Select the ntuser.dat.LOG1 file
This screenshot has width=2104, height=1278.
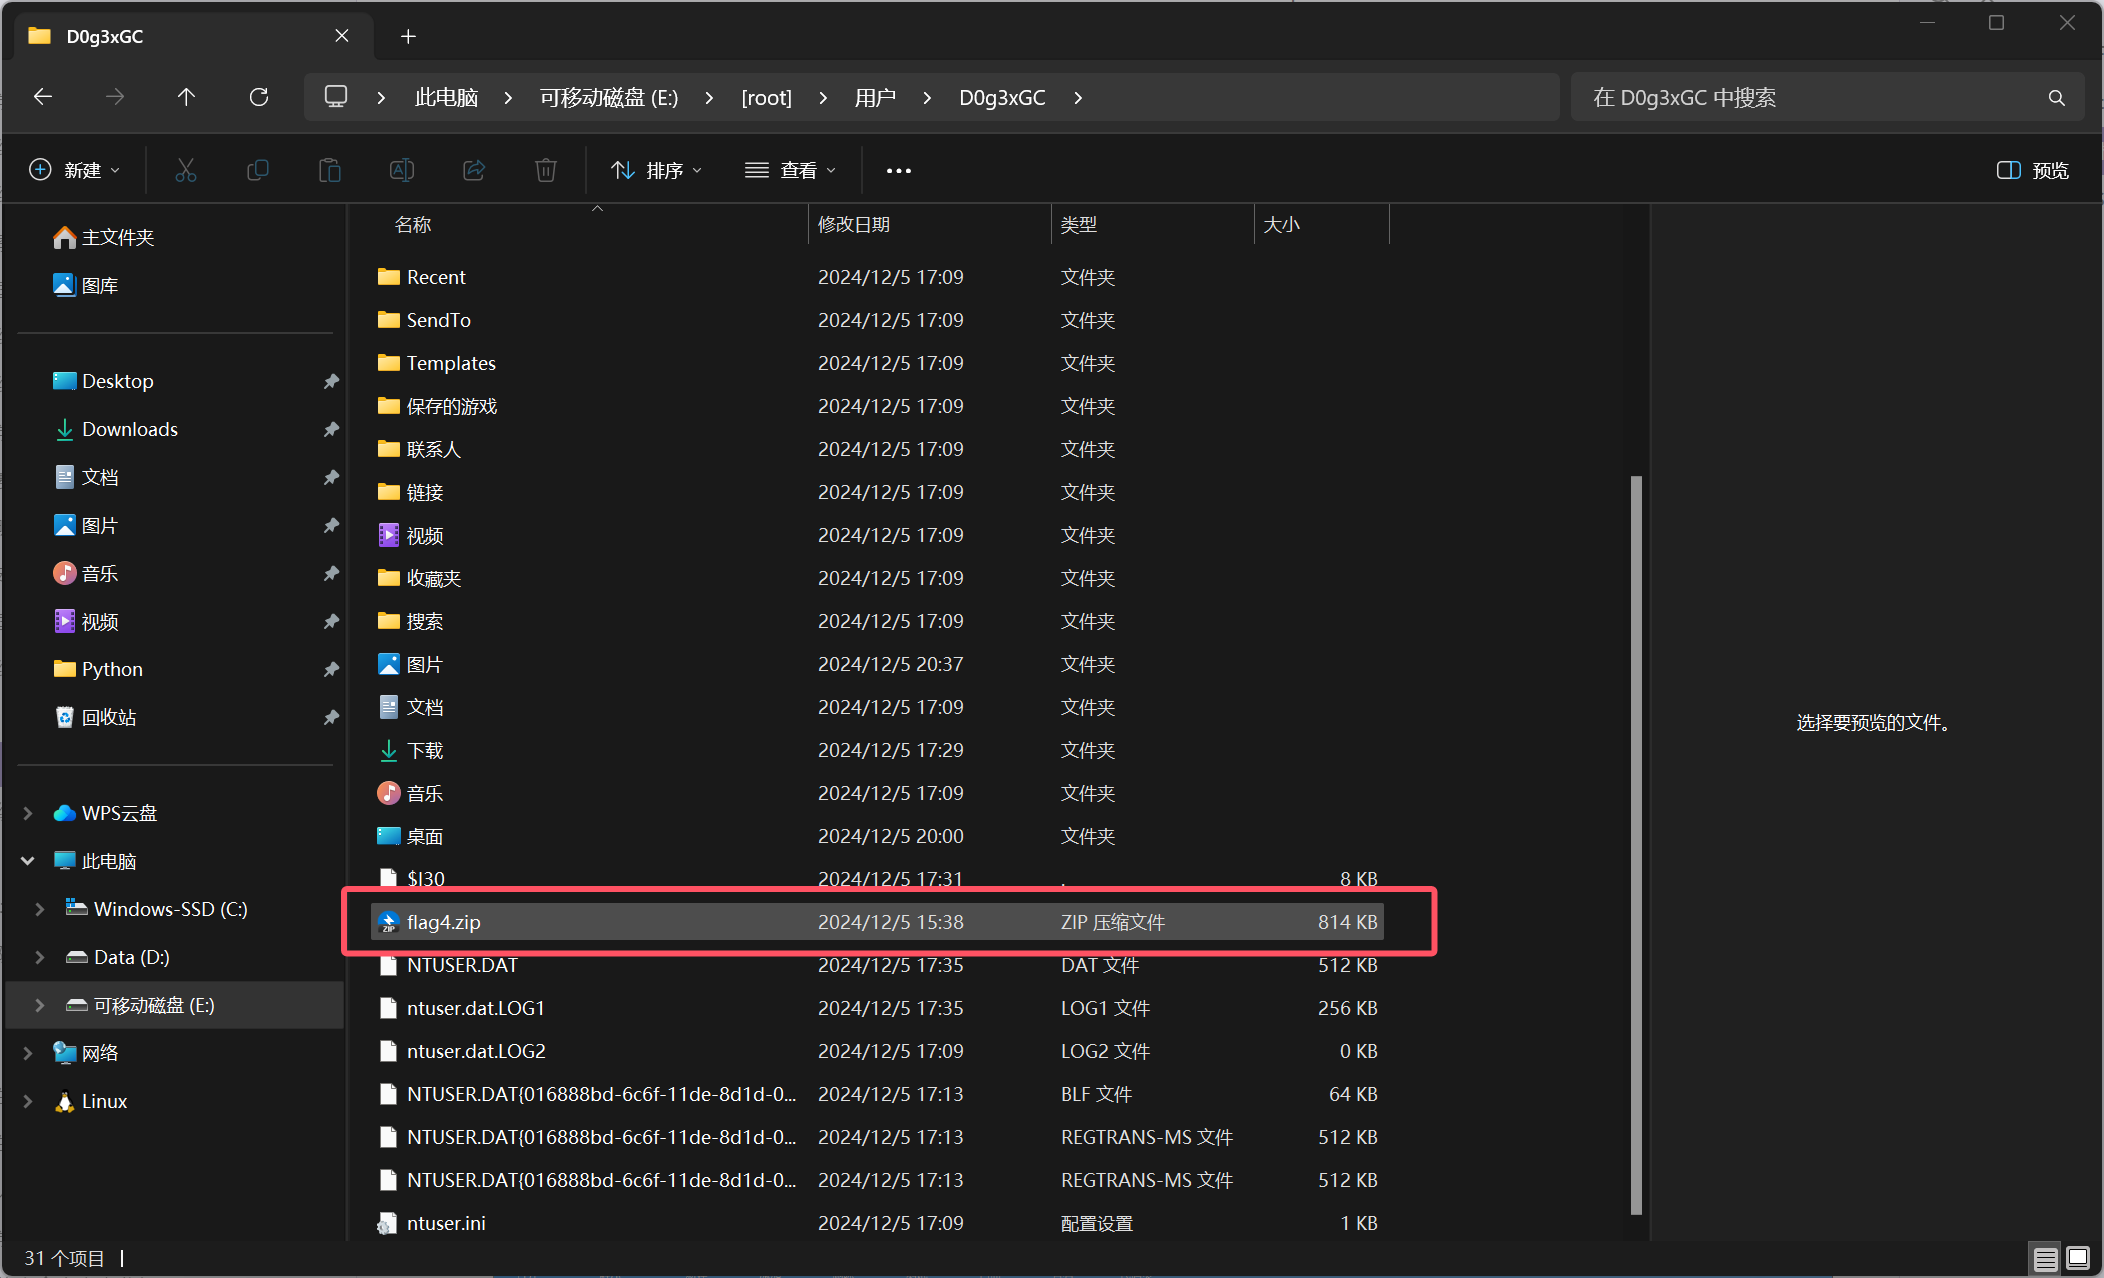coord(877,1008)
